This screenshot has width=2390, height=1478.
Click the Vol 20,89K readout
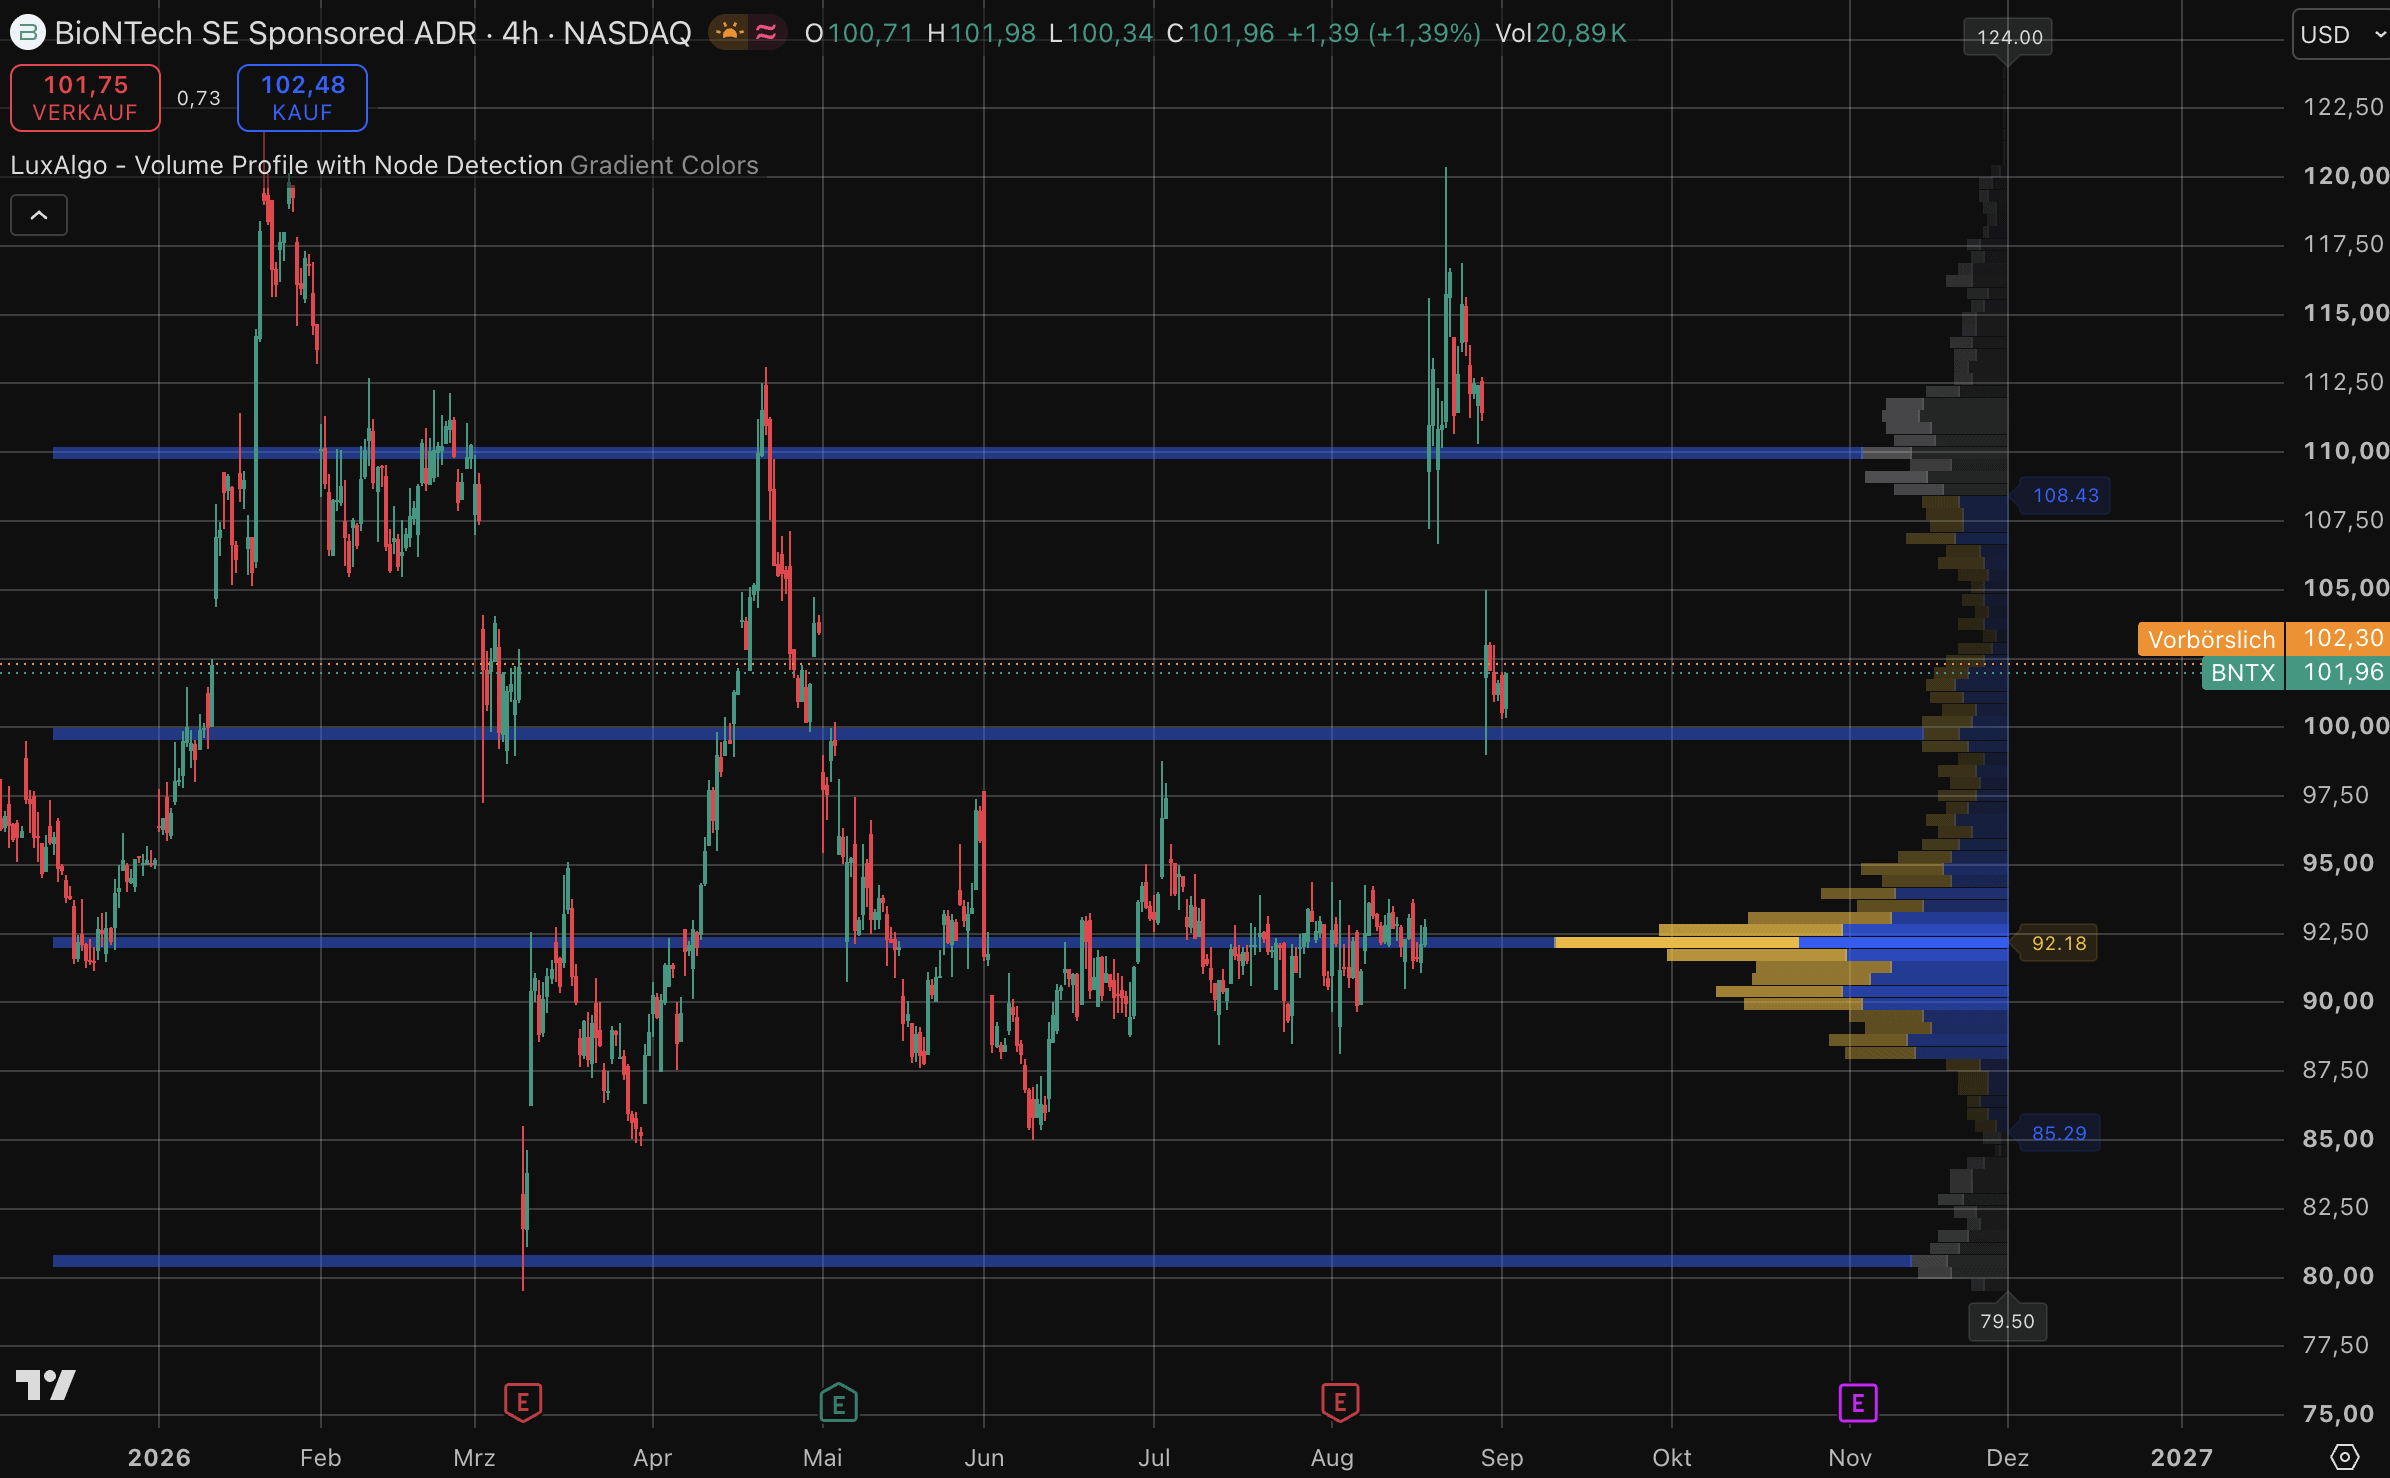tap(1560, 33)
